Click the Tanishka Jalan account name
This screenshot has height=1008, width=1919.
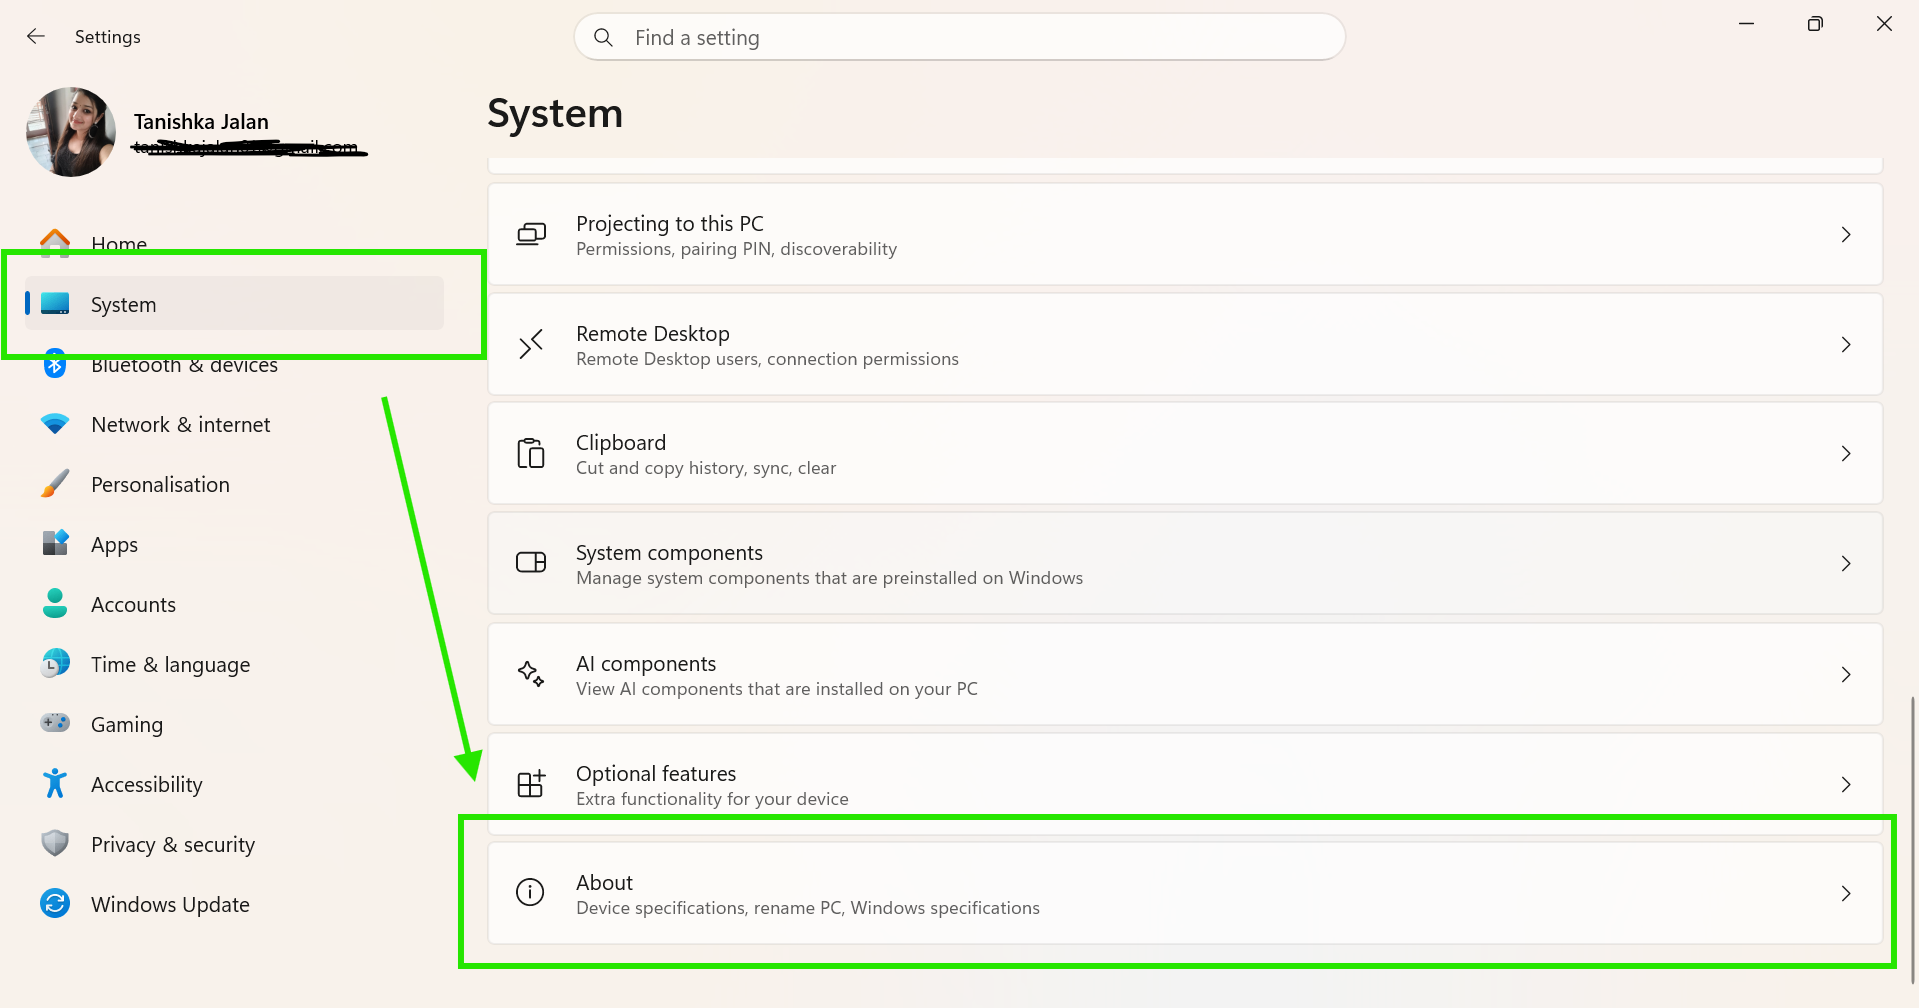(201, 121)
